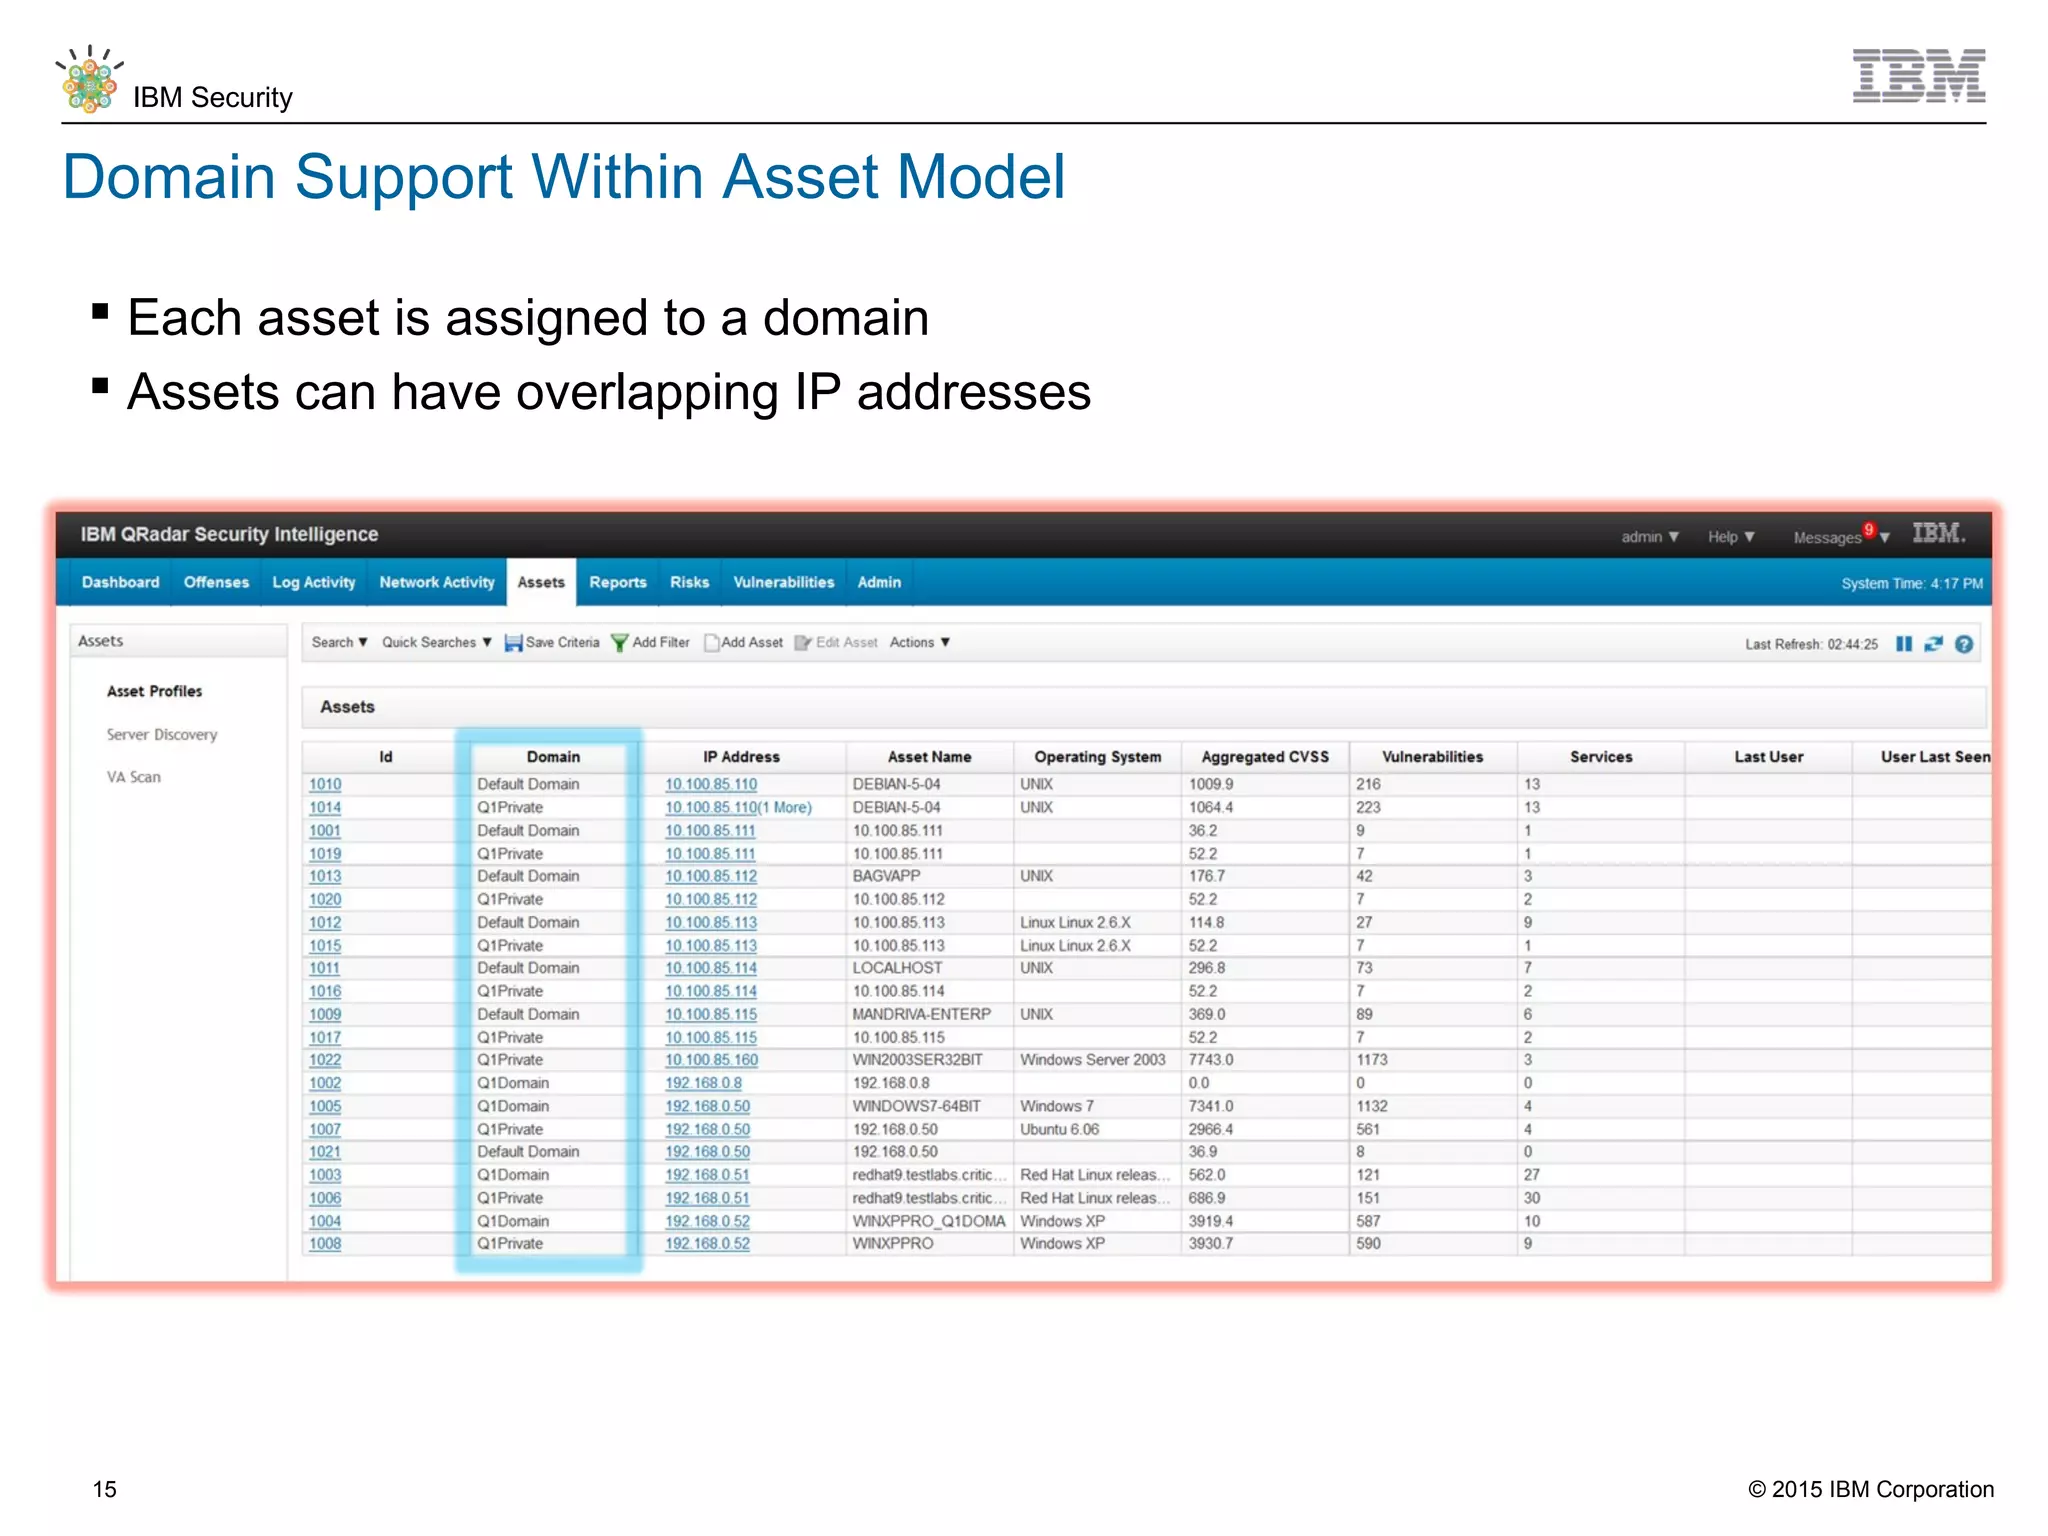
Task: Go to the Log Activity tab
Action: coord(314,582)
